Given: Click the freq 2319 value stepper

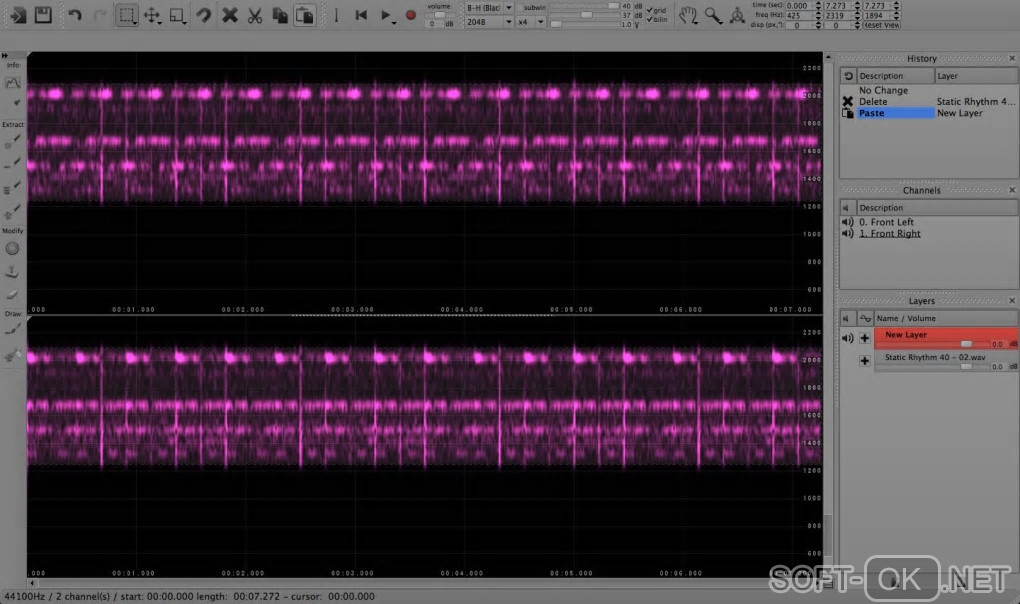Looking at the screenshot, I should (x=857, y=16).
